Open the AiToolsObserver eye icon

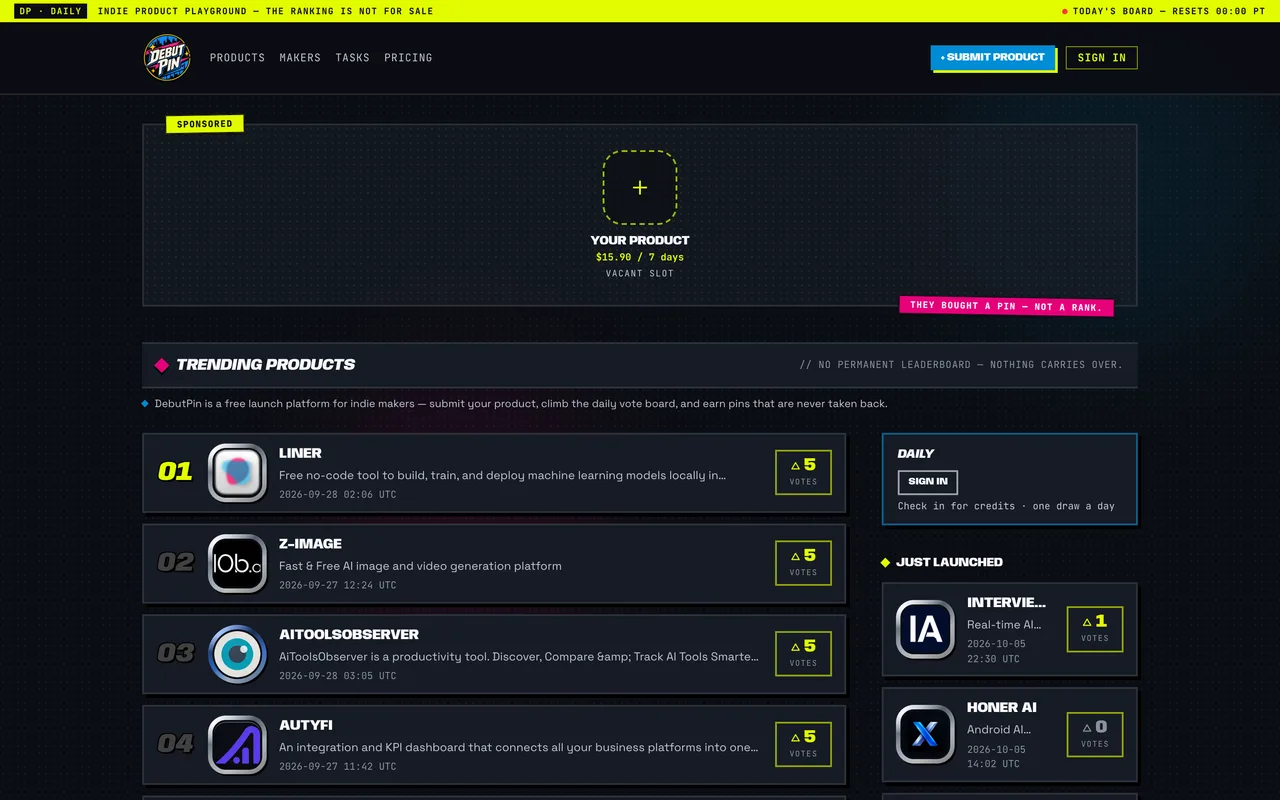click(x=237, y=654)
